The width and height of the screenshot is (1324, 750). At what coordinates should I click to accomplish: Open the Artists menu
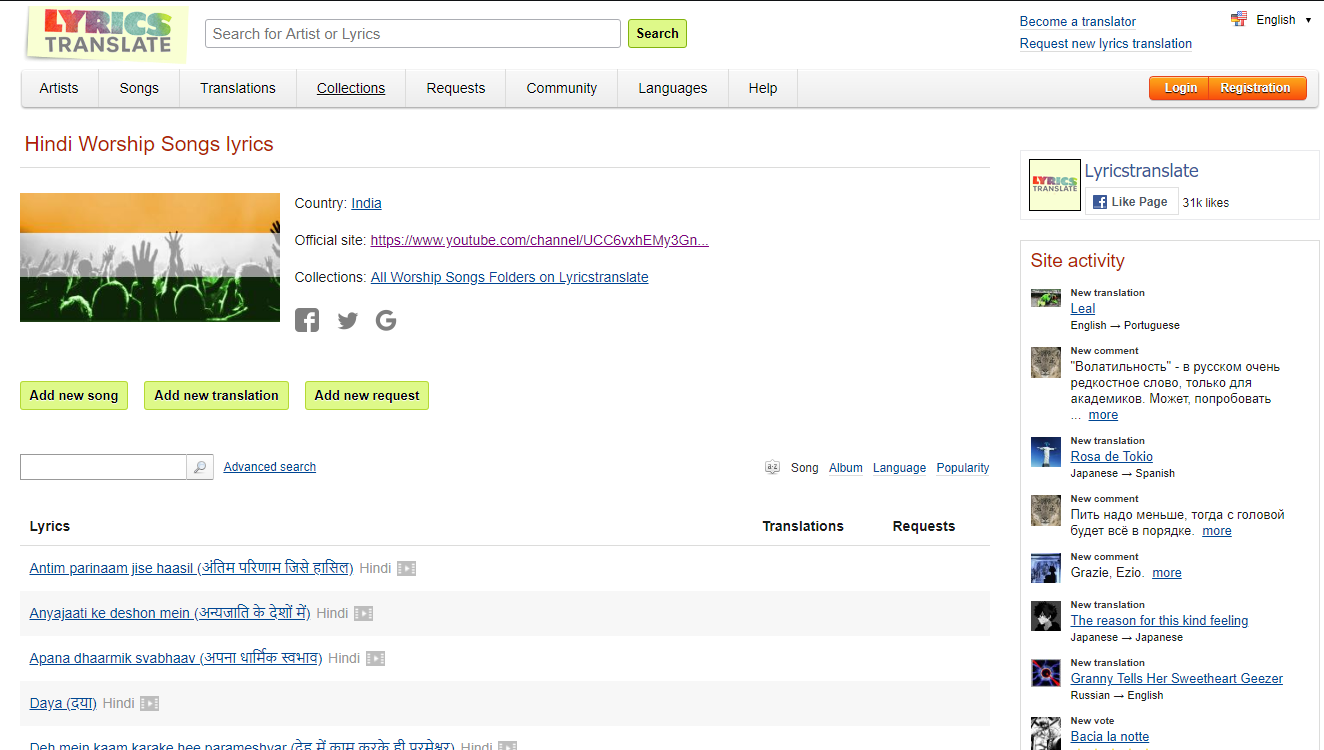pyautogui.click(x=59, y=88)
